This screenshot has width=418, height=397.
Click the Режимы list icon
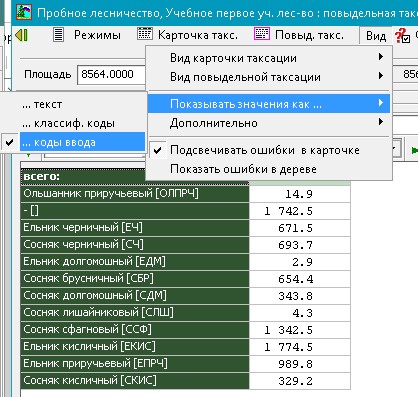59,35
